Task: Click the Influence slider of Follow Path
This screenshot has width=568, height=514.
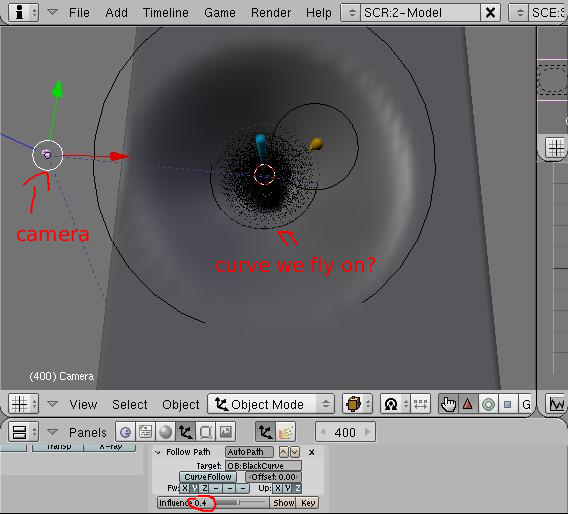Action: click(x=213, y=503)
